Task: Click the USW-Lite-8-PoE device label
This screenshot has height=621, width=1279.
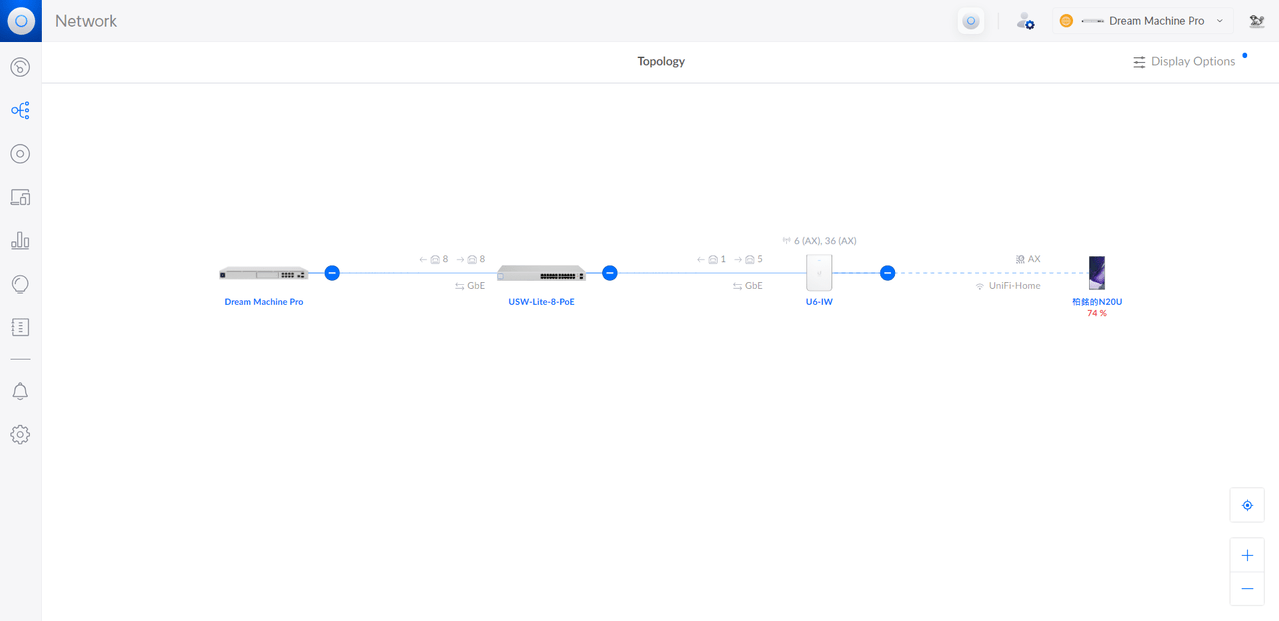Action: pyautogui.click(x=541, y=302)
